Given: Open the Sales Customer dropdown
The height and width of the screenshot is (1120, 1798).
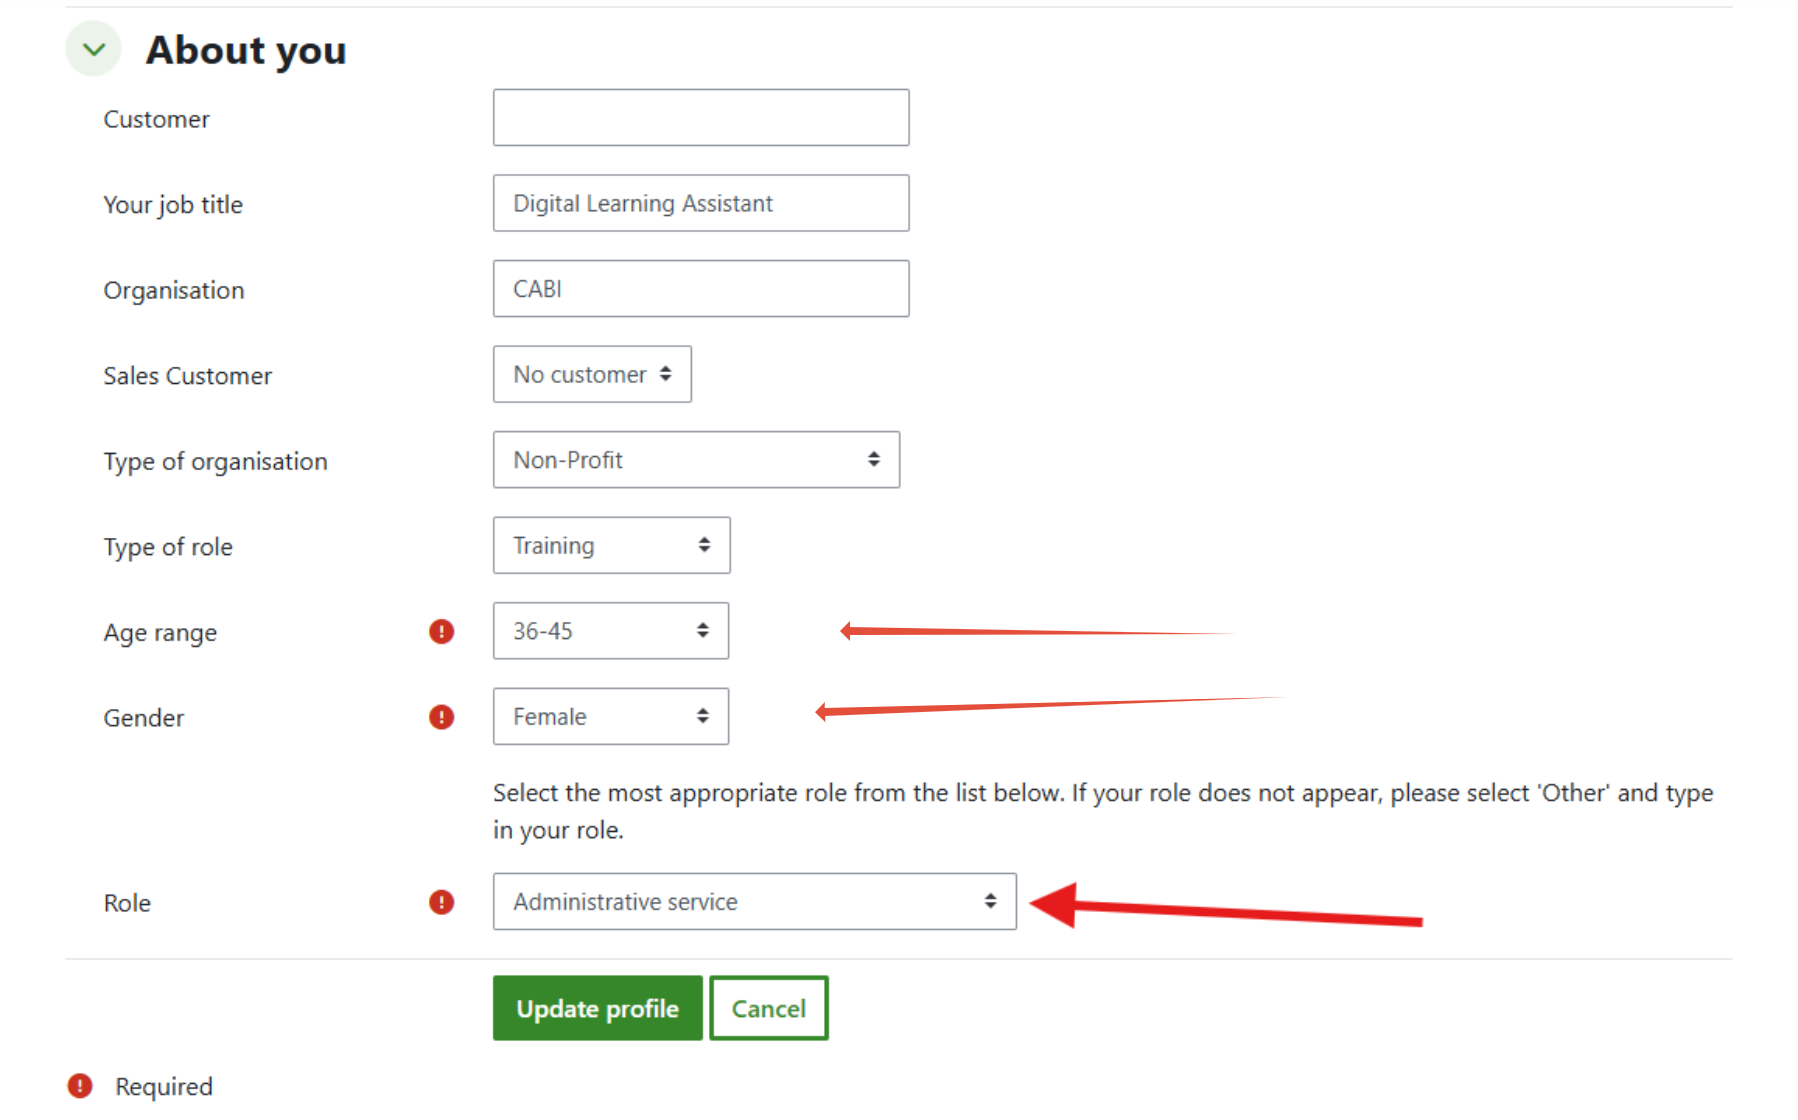Looking at the screenshot, I should 592,374.
